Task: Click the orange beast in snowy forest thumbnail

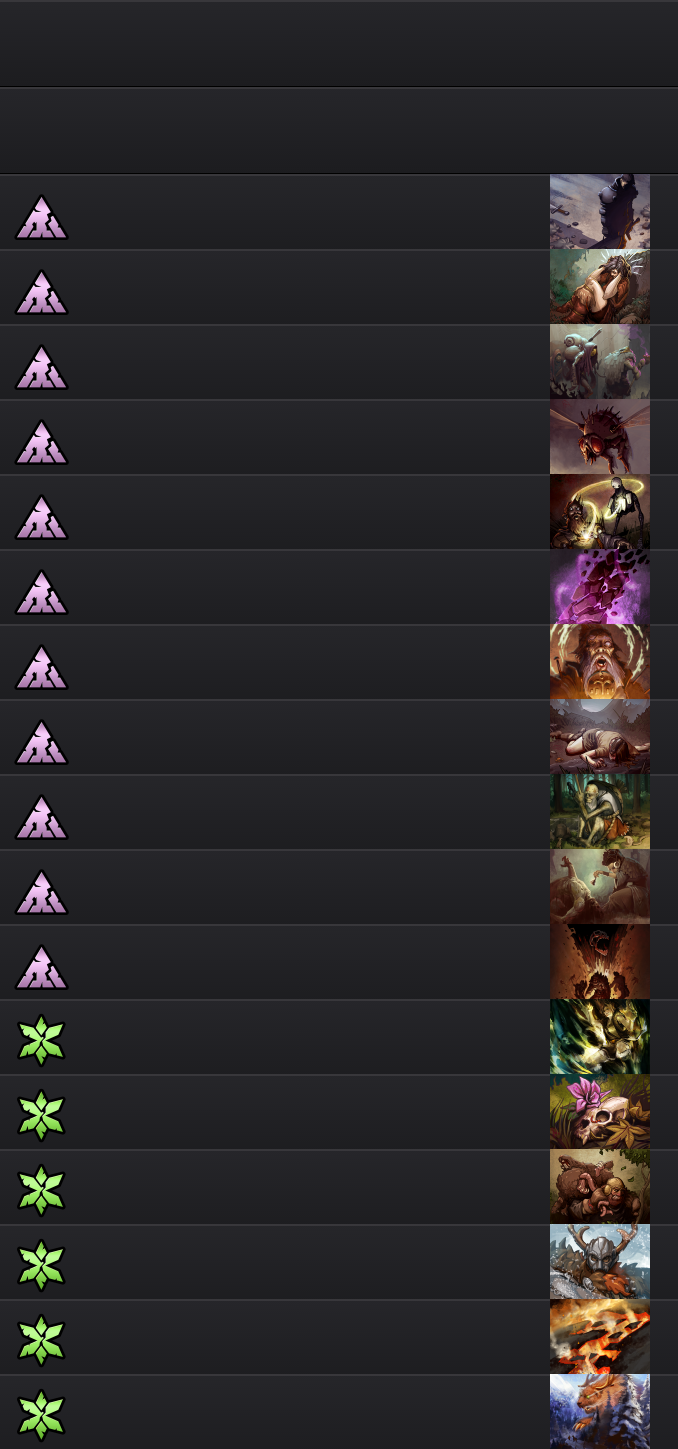Action: [600, 1412]
